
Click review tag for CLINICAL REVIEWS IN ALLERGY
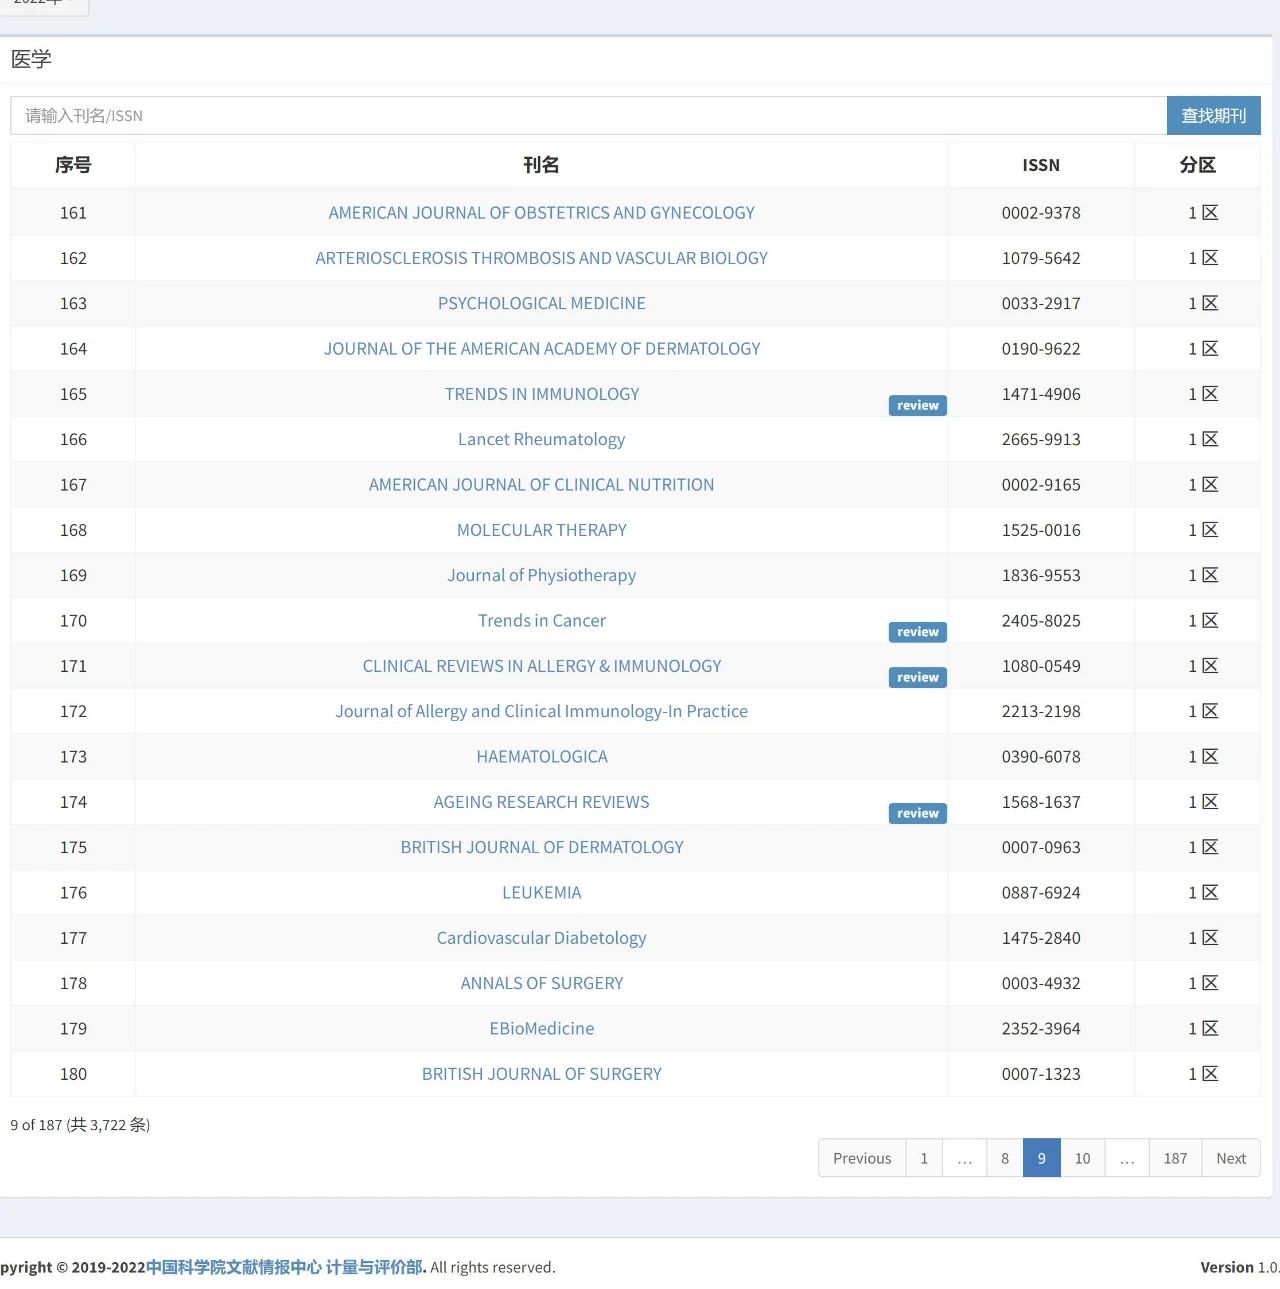[x=917, y=677]
